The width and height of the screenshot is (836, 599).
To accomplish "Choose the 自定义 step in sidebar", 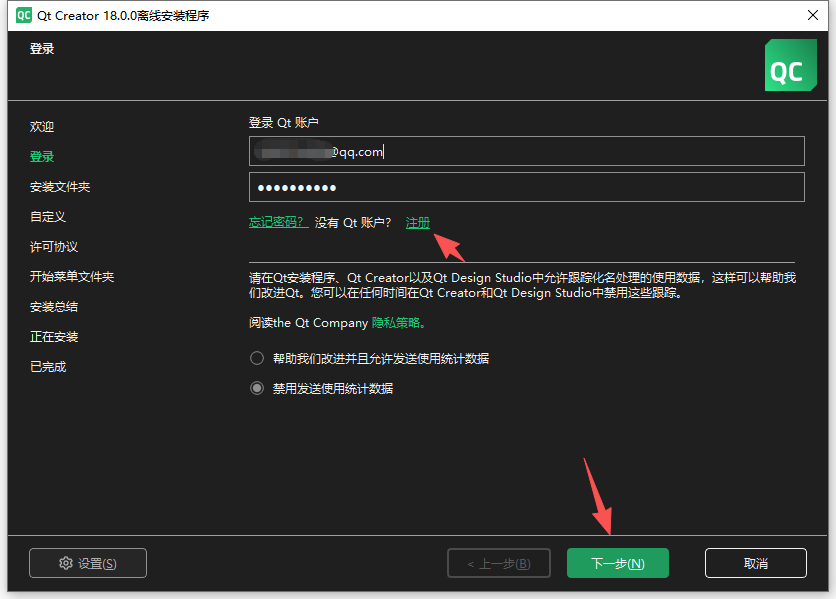I will tap(48, 217).
